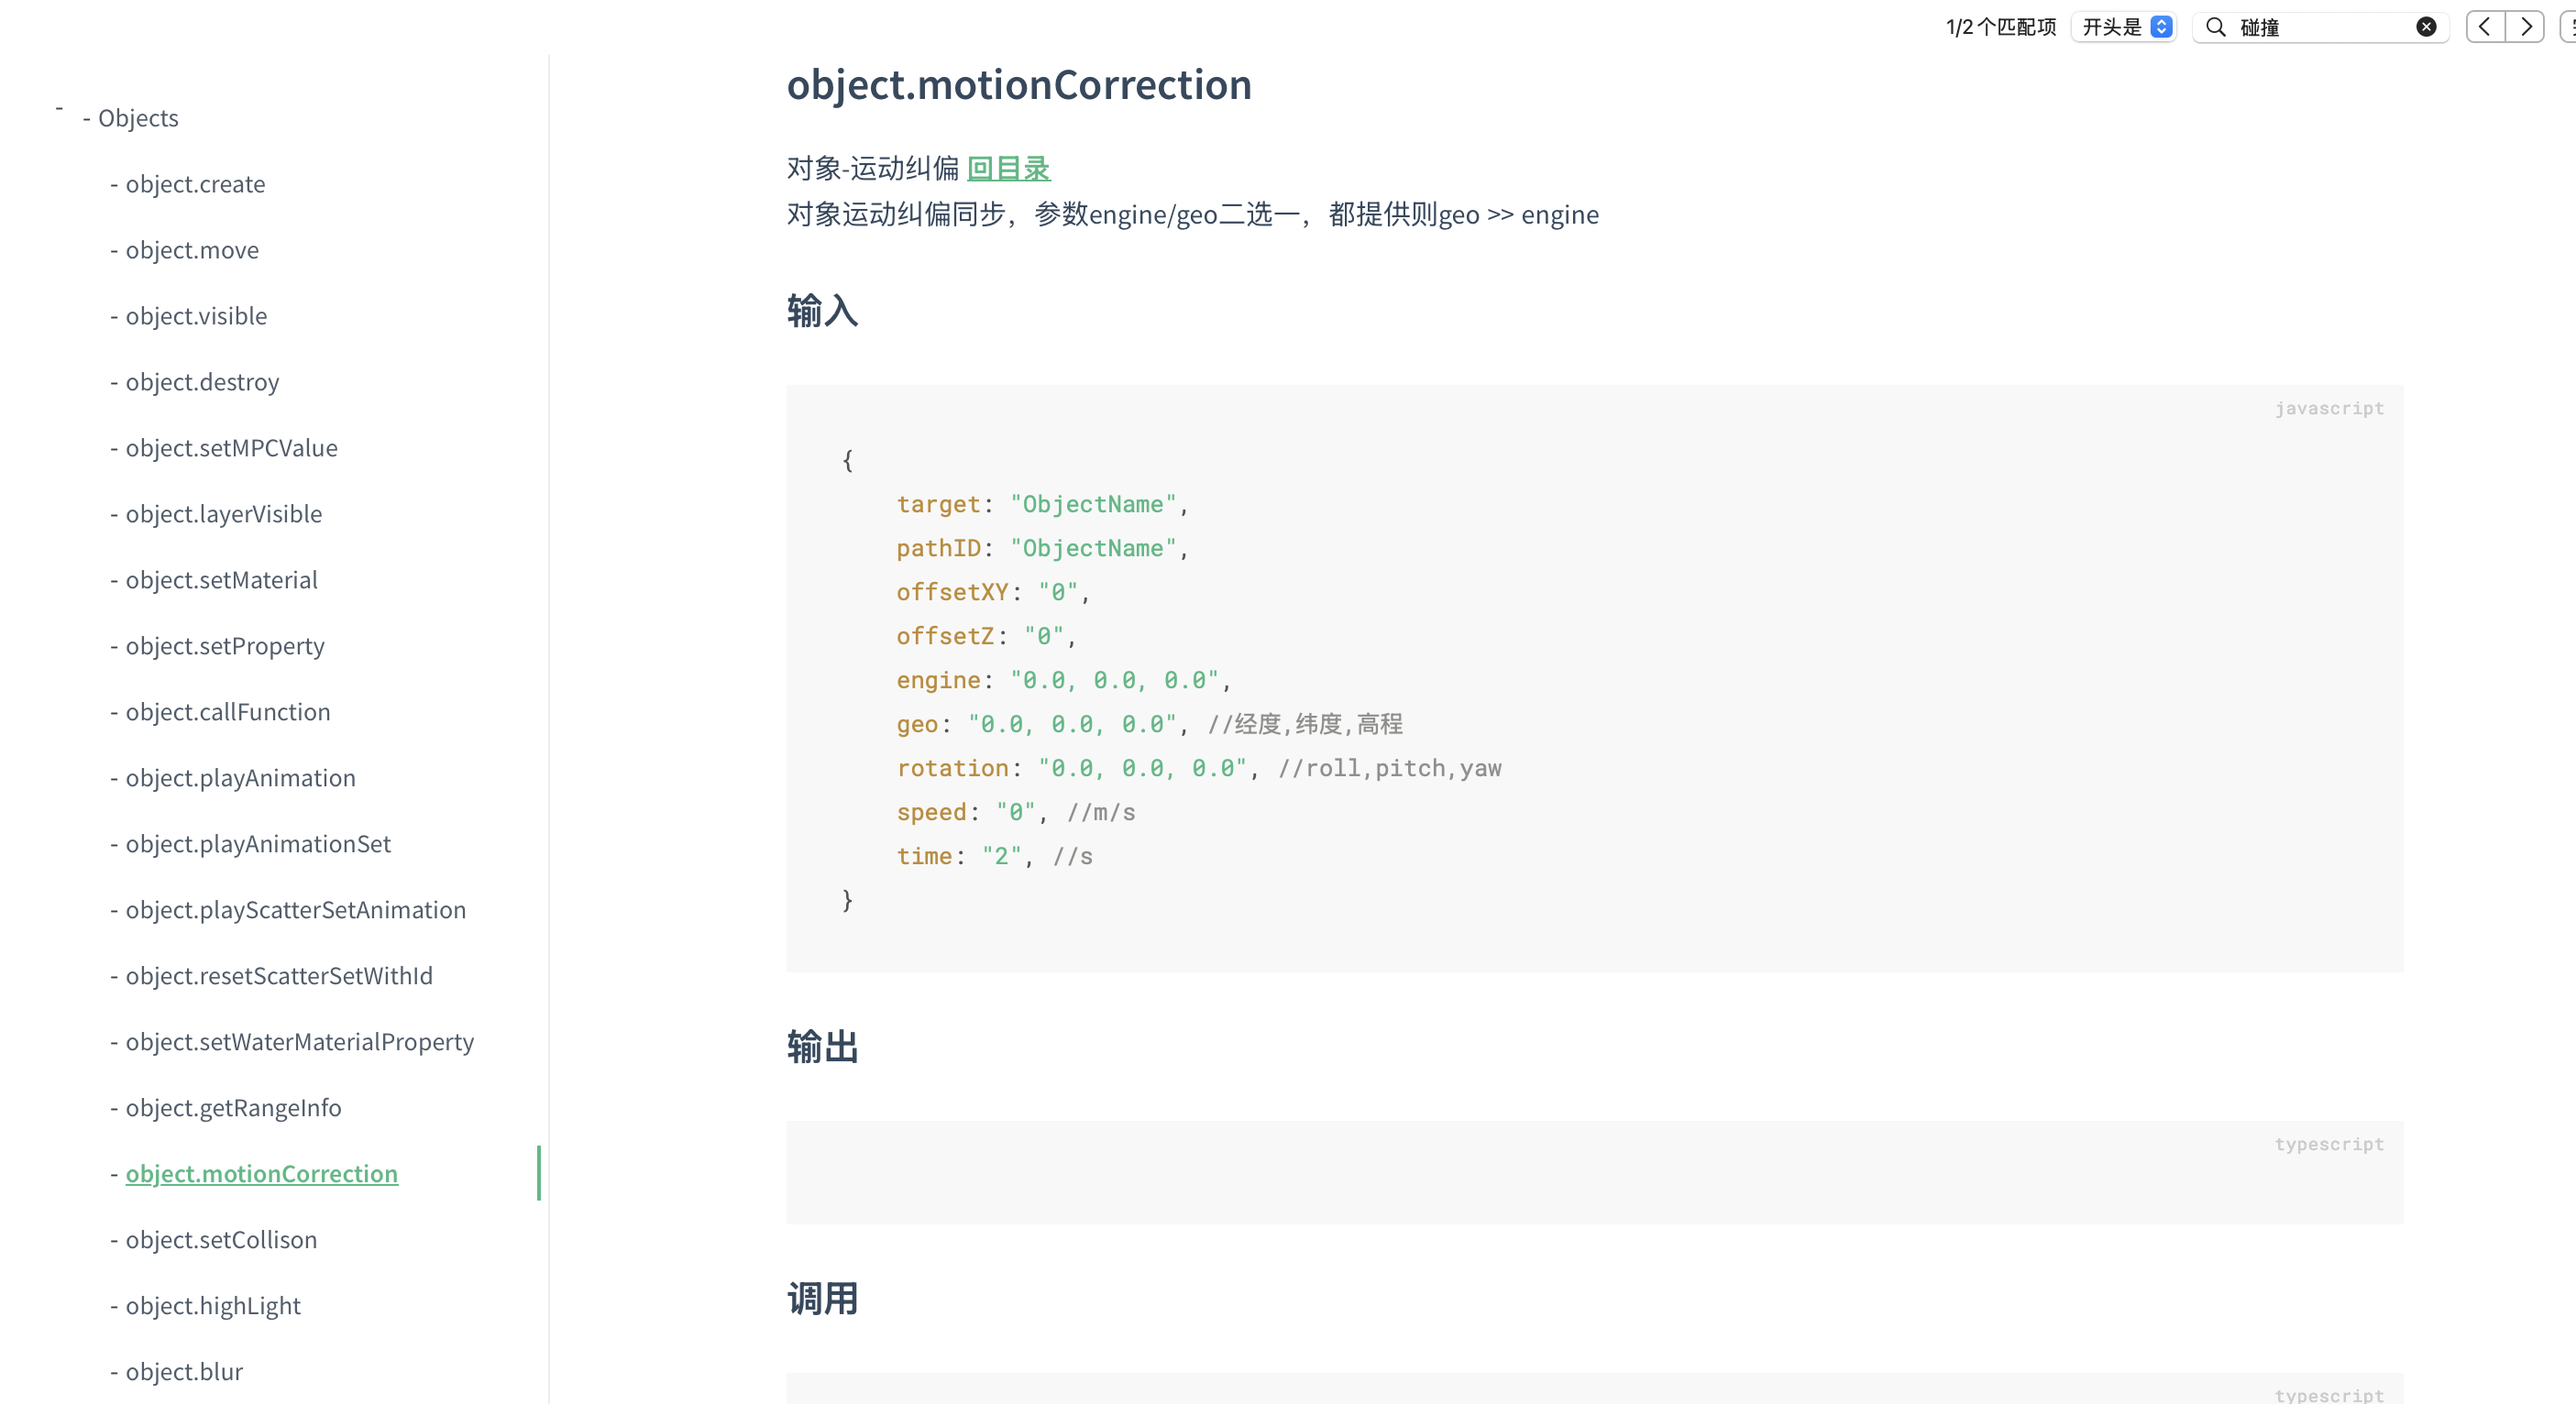Select object.blur entry

pyautogui.click(x=184, y=1372)
